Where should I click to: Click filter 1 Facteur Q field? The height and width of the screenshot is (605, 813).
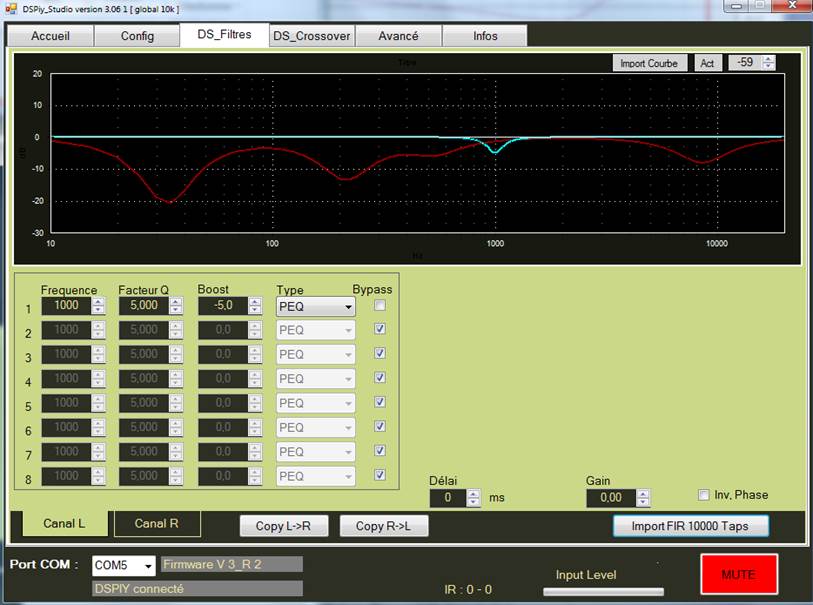pyautogui.click(x=144, y=305)
